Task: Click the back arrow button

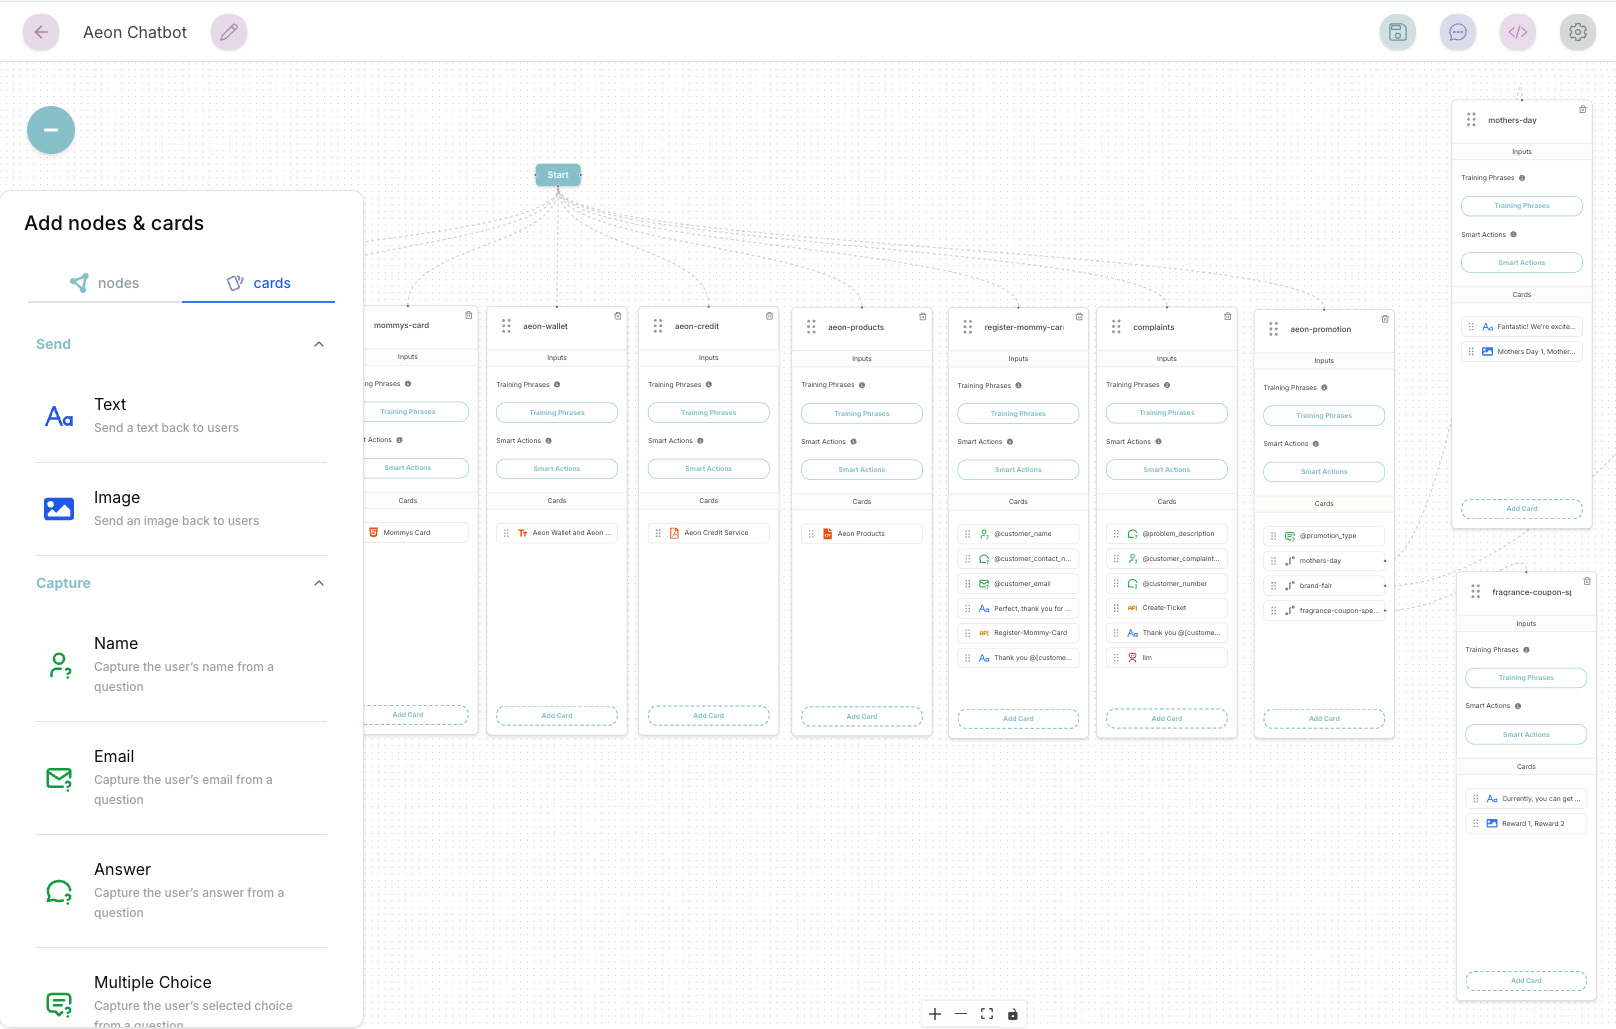Action: [41, 32]
